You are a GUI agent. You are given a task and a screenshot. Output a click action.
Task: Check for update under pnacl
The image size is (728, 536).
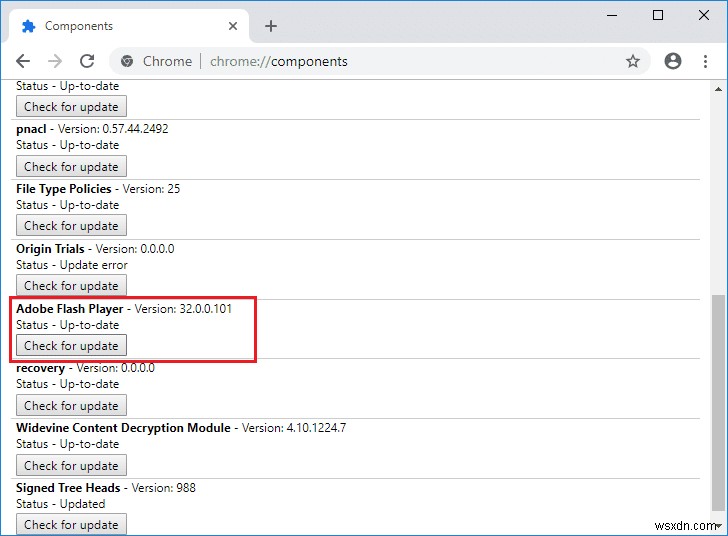[x=71, y=167]
